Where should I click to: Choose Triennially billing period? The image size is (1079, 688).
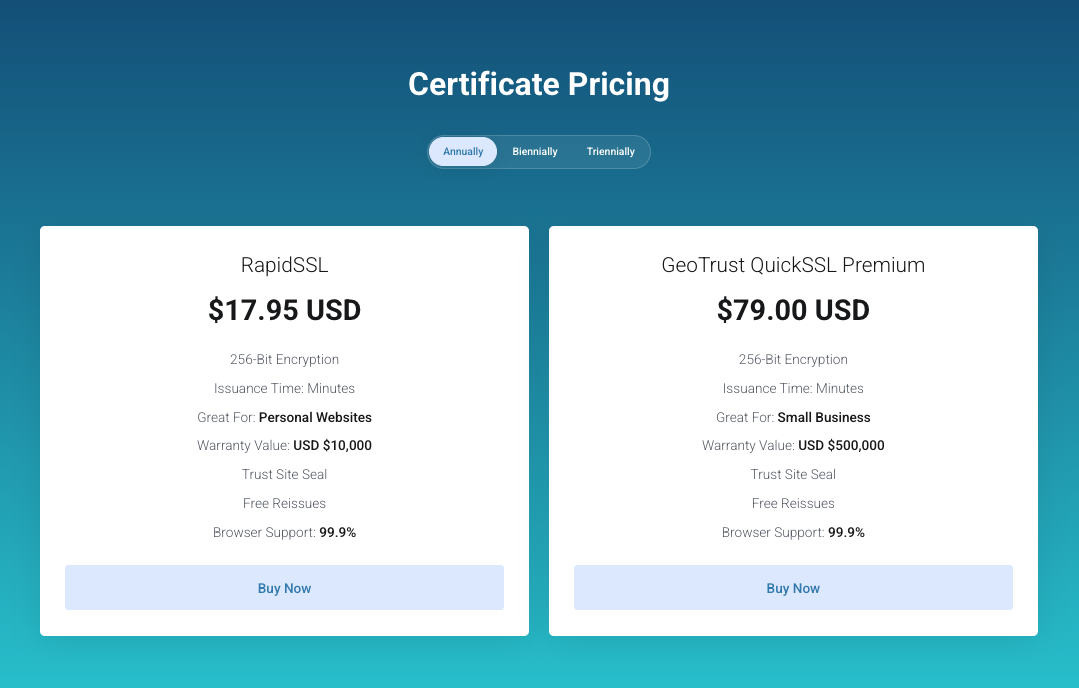610,151
